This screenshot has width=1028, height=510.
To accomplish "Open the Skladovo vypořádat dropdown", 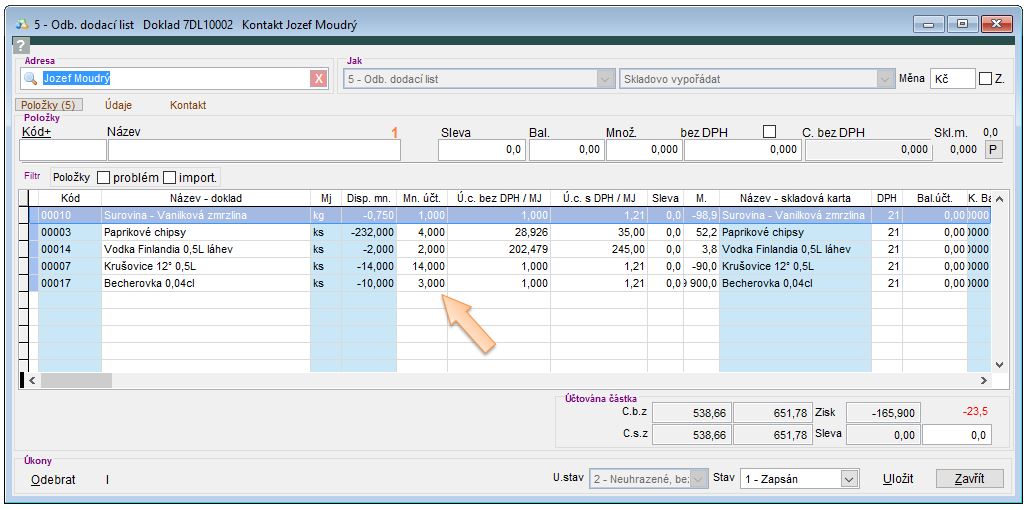I will coord(884,79).
